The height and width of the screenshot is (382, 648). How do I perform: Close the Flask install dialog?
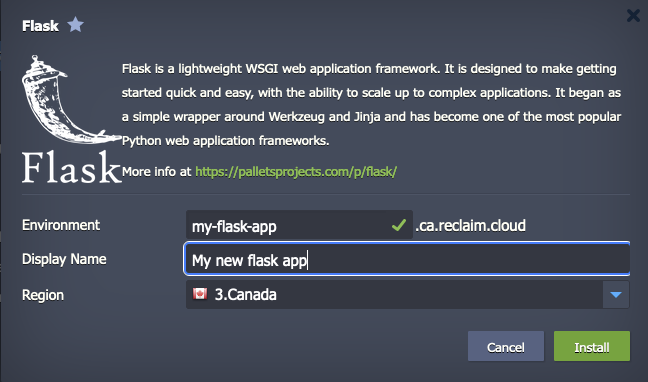pyautogui.click(x=633, y=16)
